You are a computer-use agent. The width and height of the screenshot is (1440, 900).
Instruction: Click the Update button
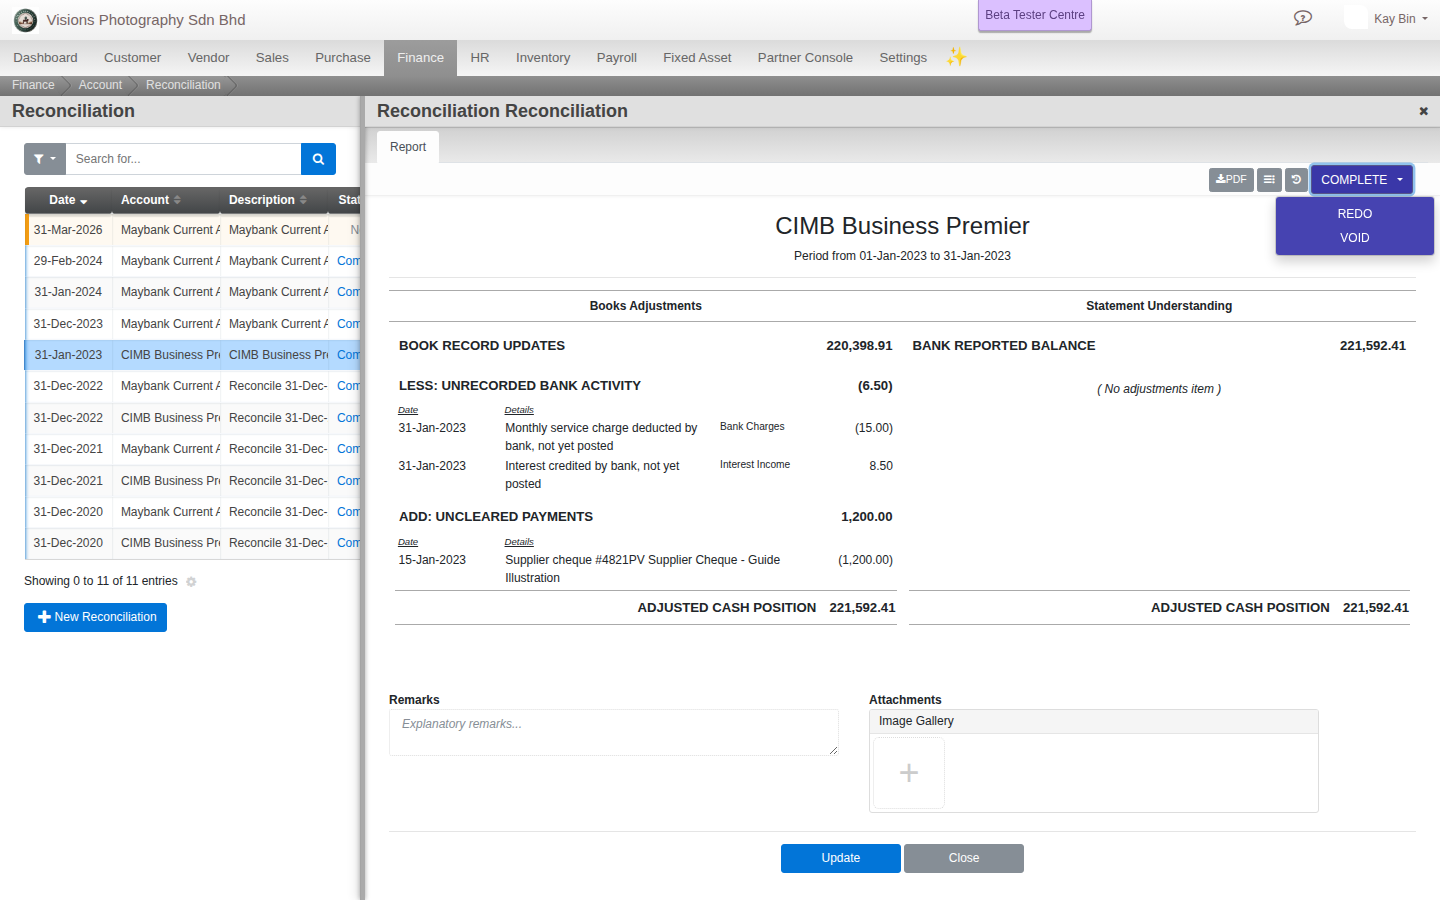pyautogui.click(x=841, y=858)
